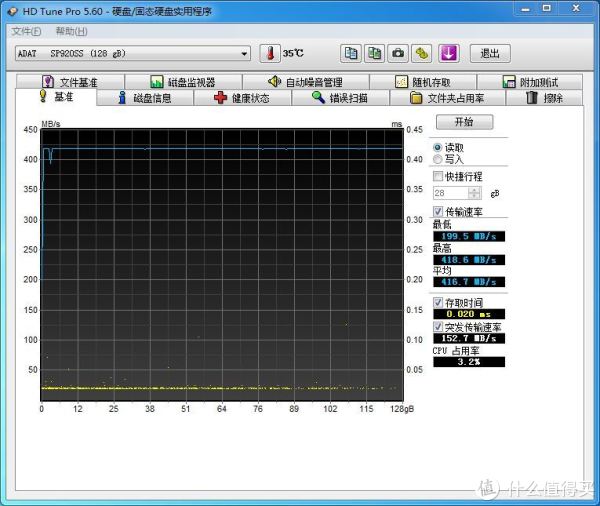Open the 随机存取 tab

point(423,82)
